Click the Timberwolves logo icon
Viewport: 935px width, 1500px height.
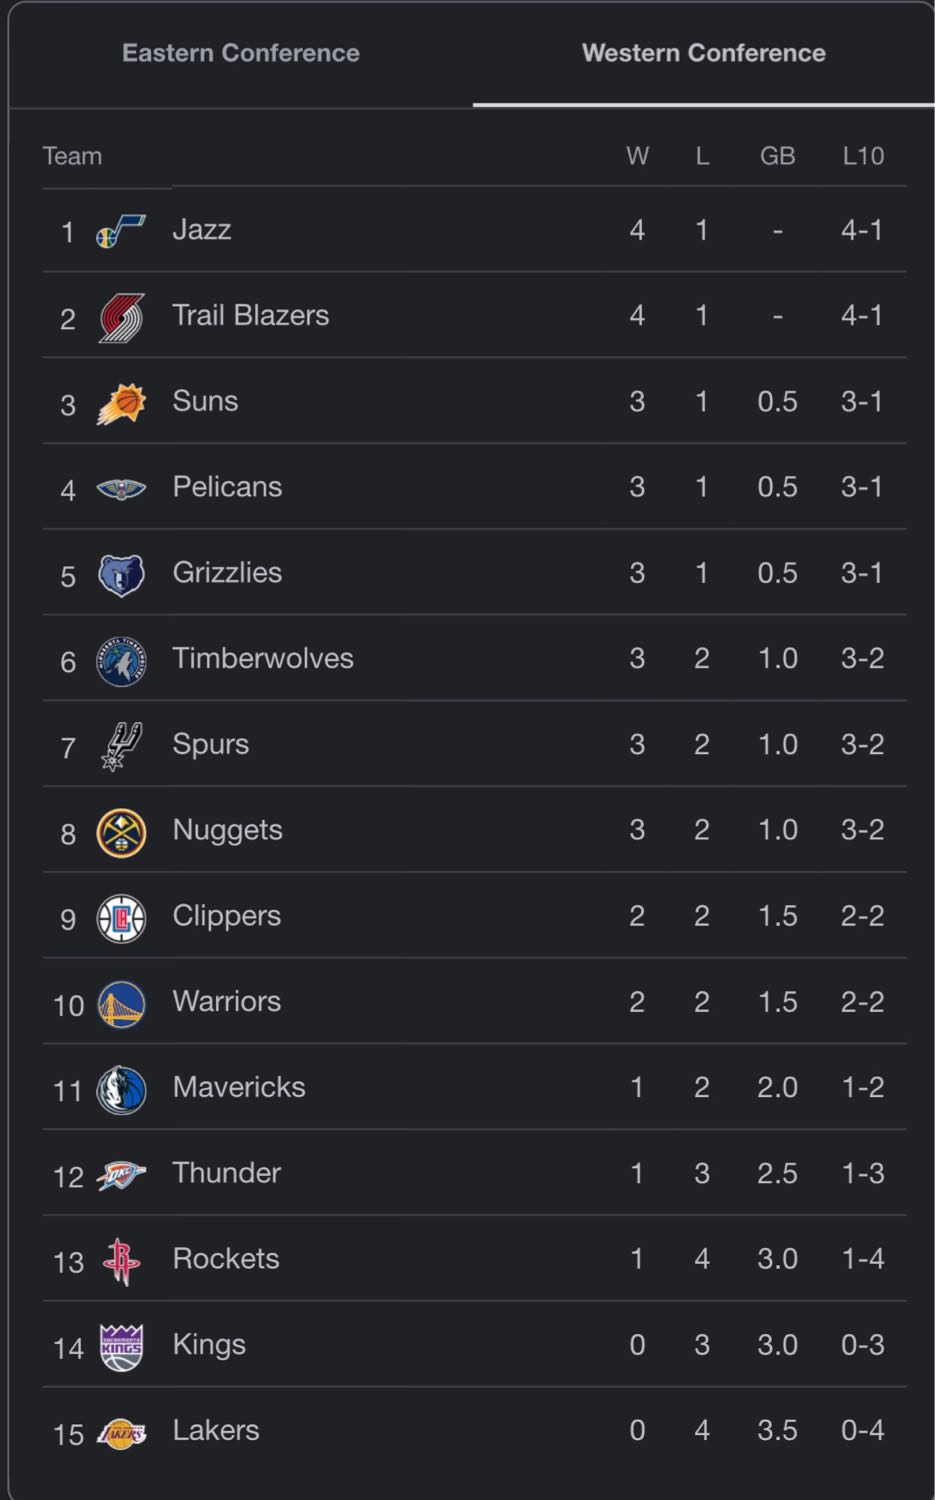121,661
